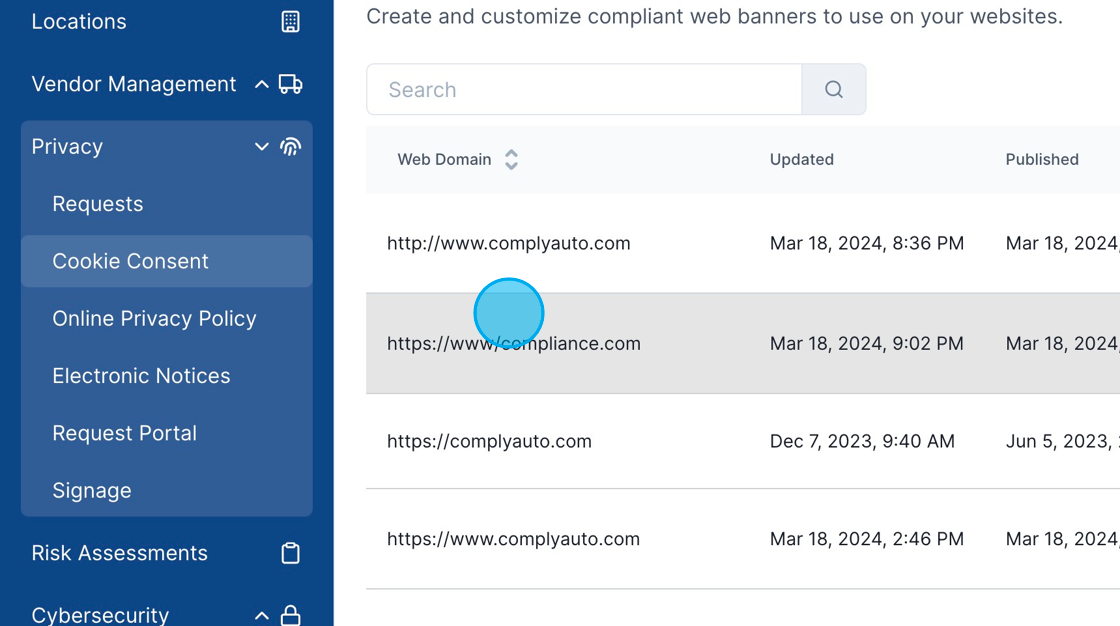This screenshot has height=626, width=1120.
Task: Focus the Search input field
Action: (584, 89)
